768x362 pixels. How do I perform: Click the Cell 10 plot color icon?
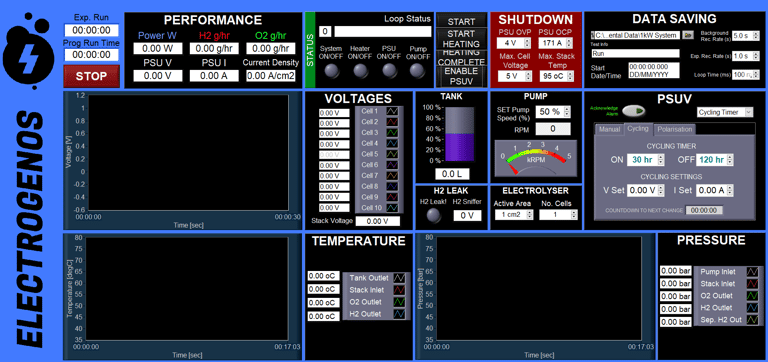coord(393,208)
